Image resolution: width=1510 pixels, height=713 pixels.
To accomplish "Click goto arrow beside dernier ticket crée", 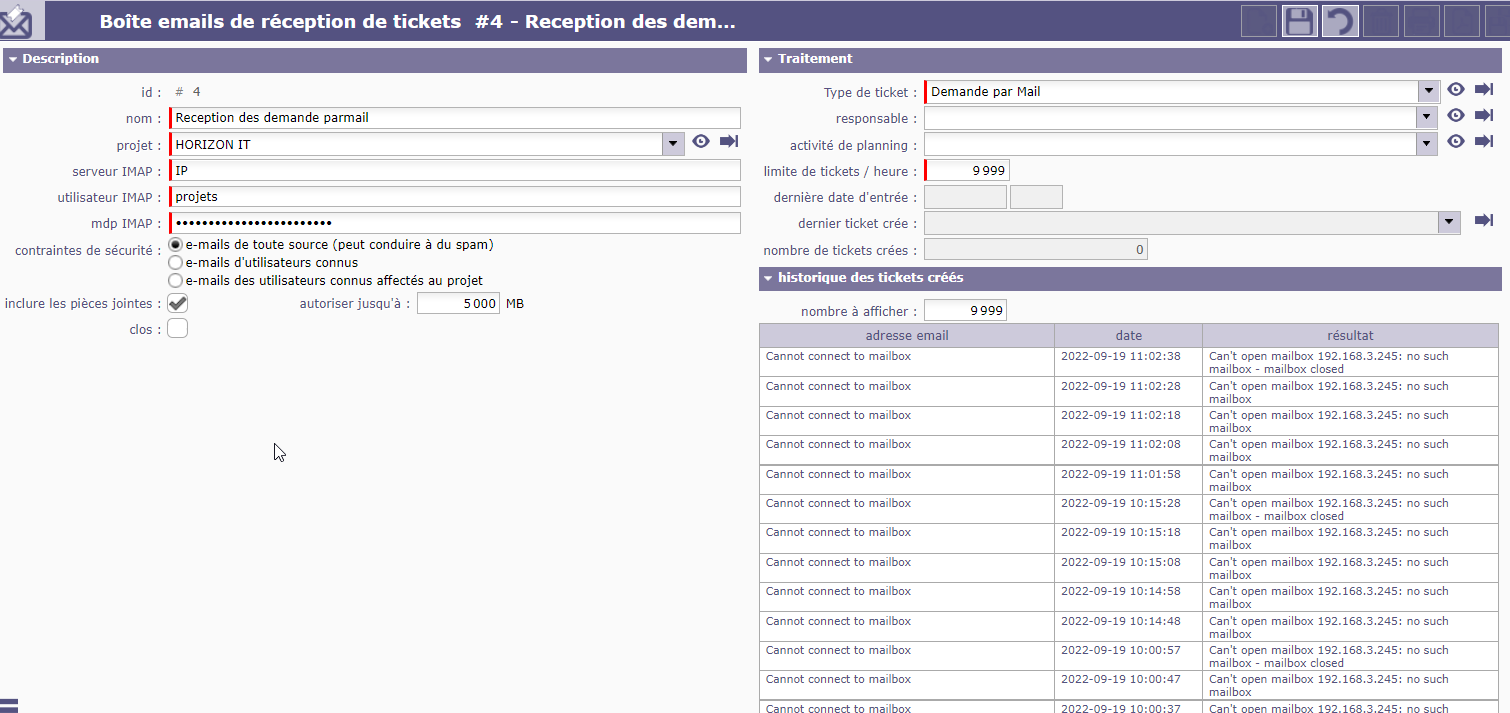I will [x=1483, y=221].
